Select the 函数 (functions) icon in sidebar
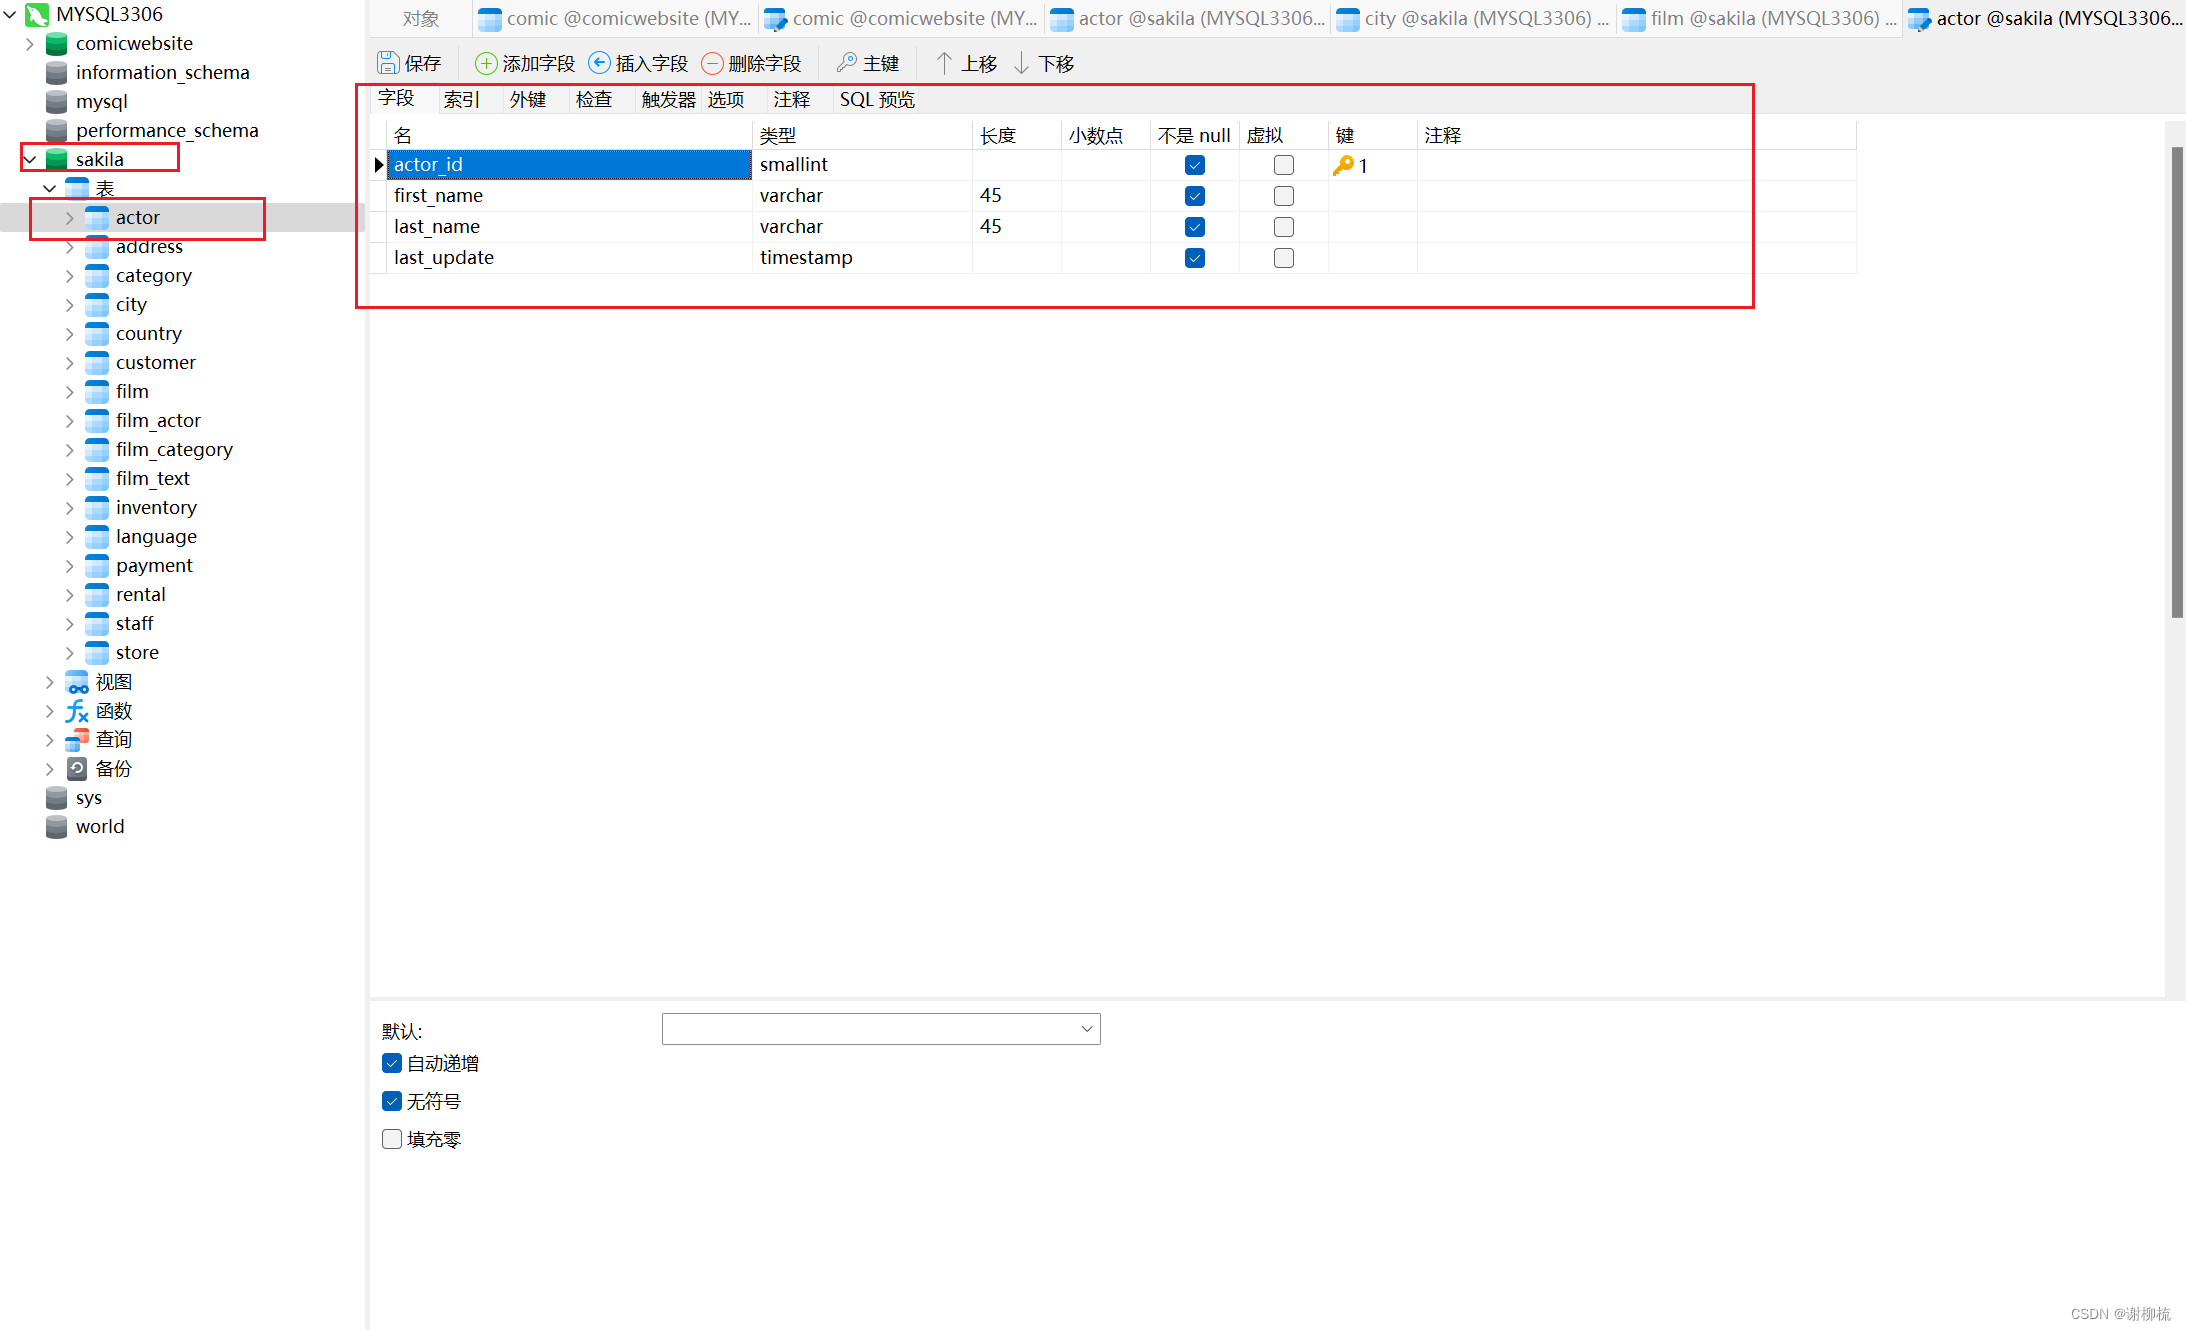Viewport: 2186px width, 1330px height. click(77, 710)
